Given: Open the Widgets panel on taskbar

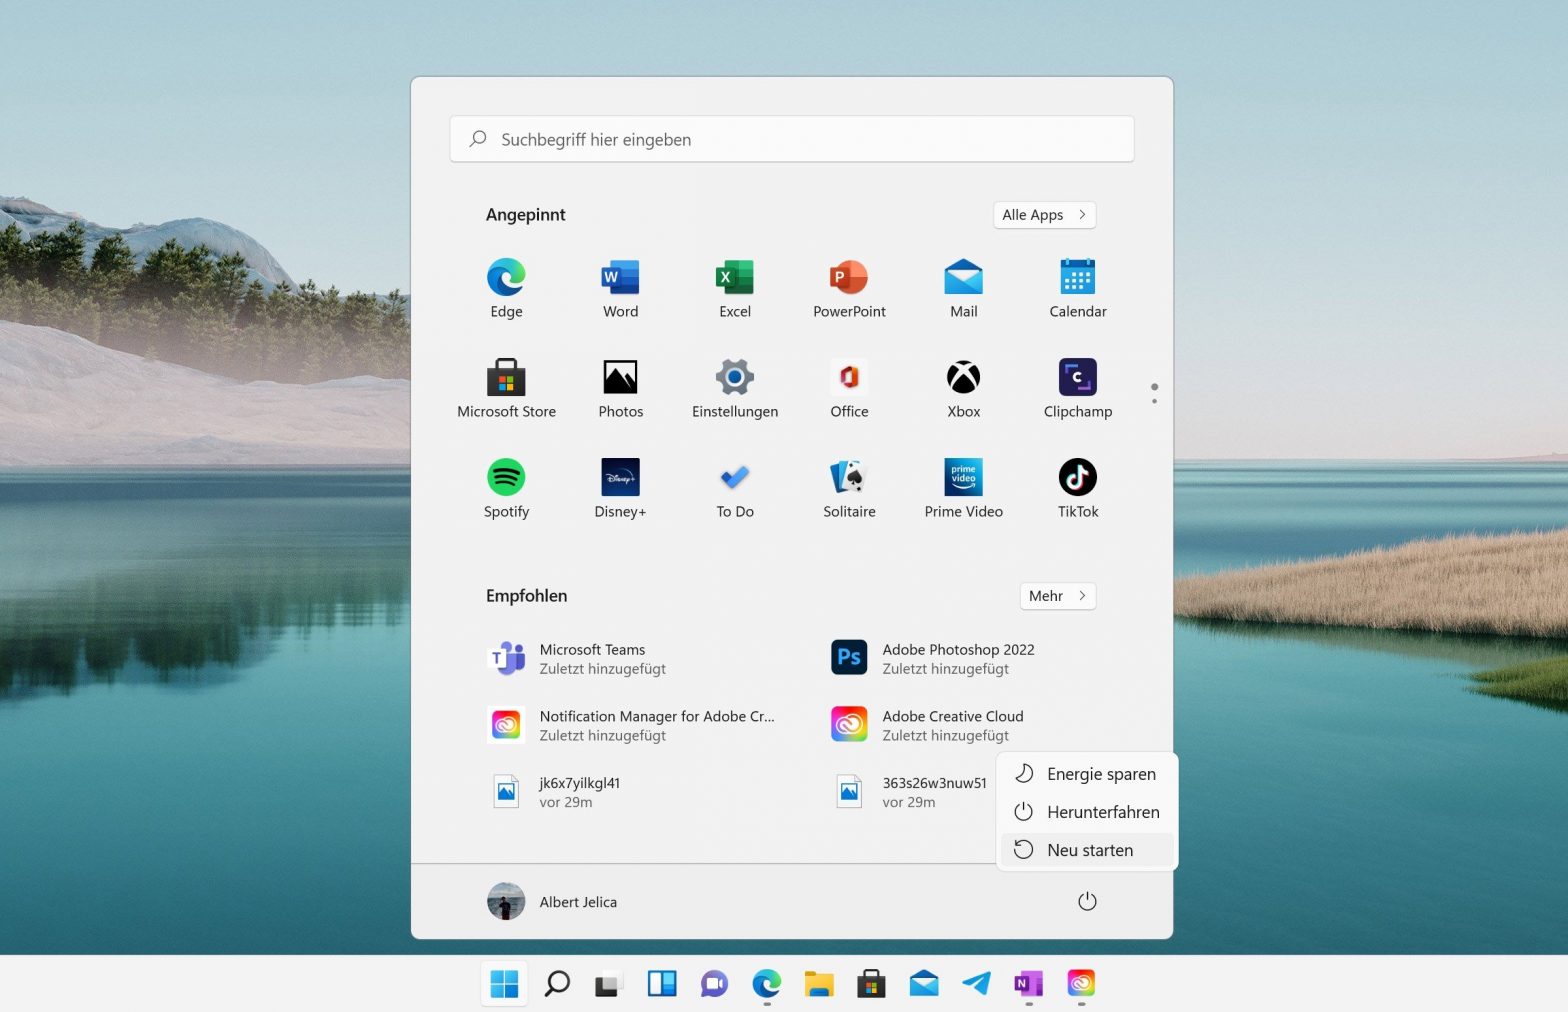Looking at the screenshot, I should [x=662, y=984].
